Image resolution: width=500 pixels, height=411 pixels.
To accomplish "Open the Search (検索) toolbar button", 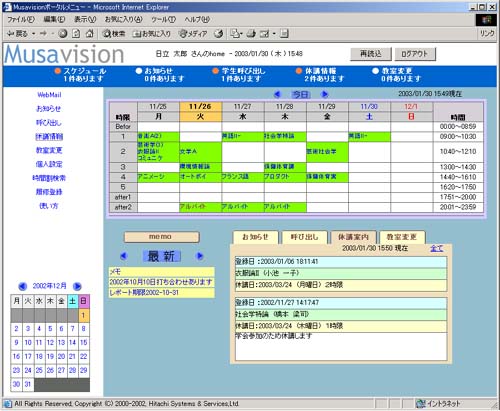I will 114,34.
